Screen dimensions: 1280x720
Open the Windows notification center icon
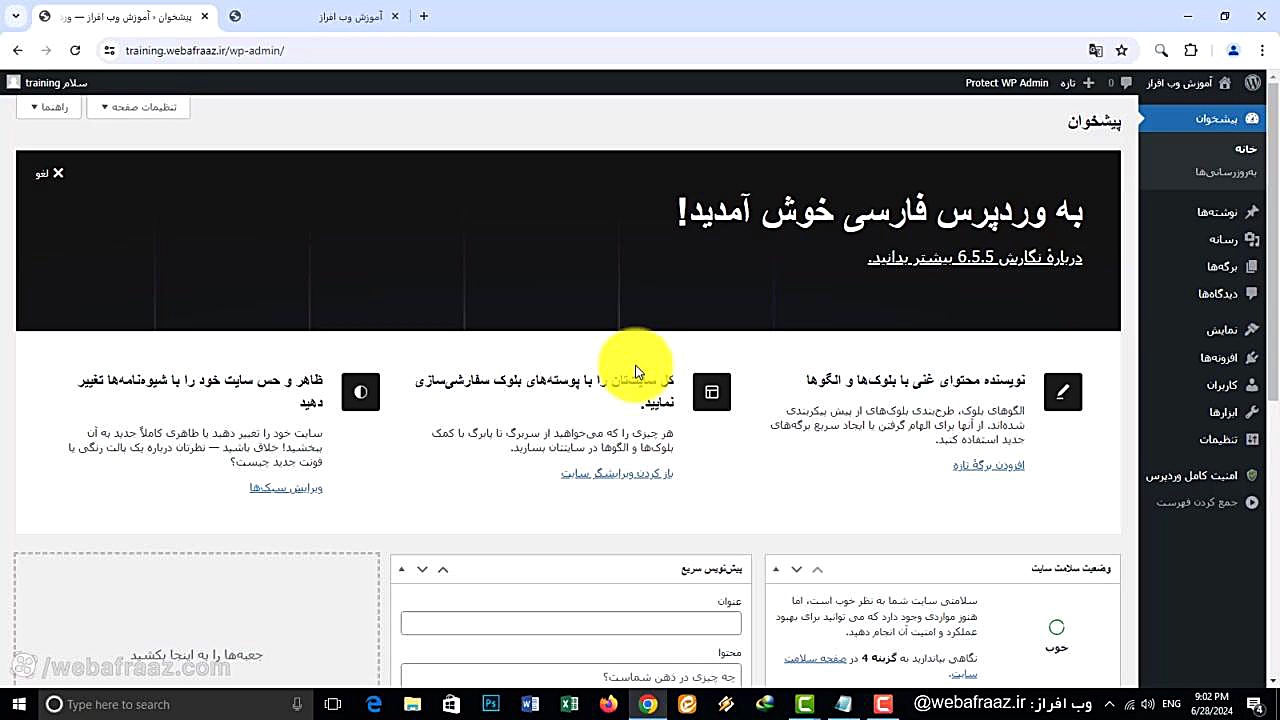[x=1254, y=704]
